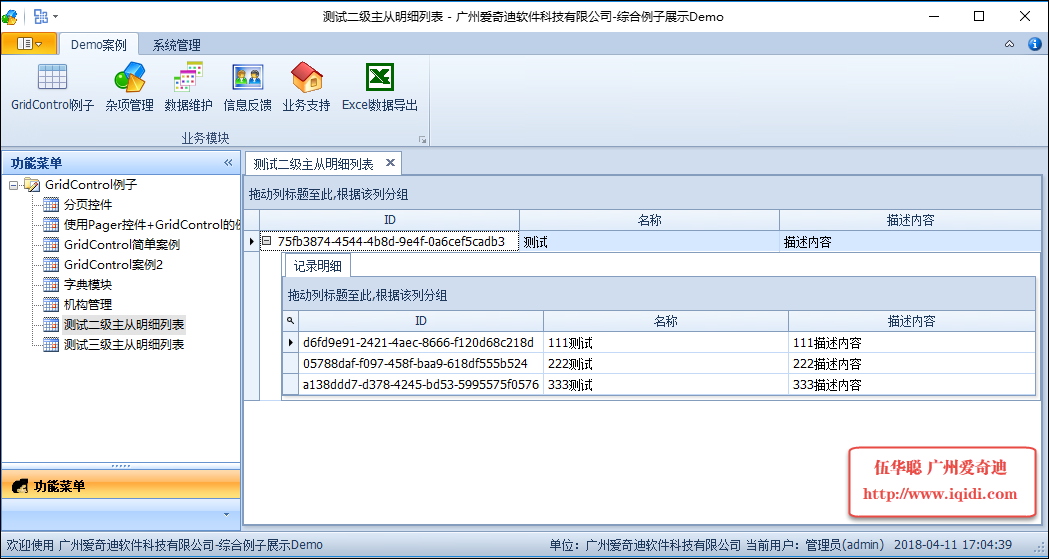Open GridControl案例2 tree item
Image resolution: width=1049 pixels, height=559 pixels.
[113, 265]
